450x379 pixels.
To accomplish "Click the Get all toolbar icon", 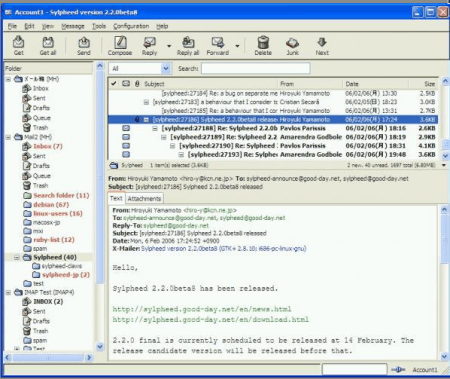I will [48, 42].
